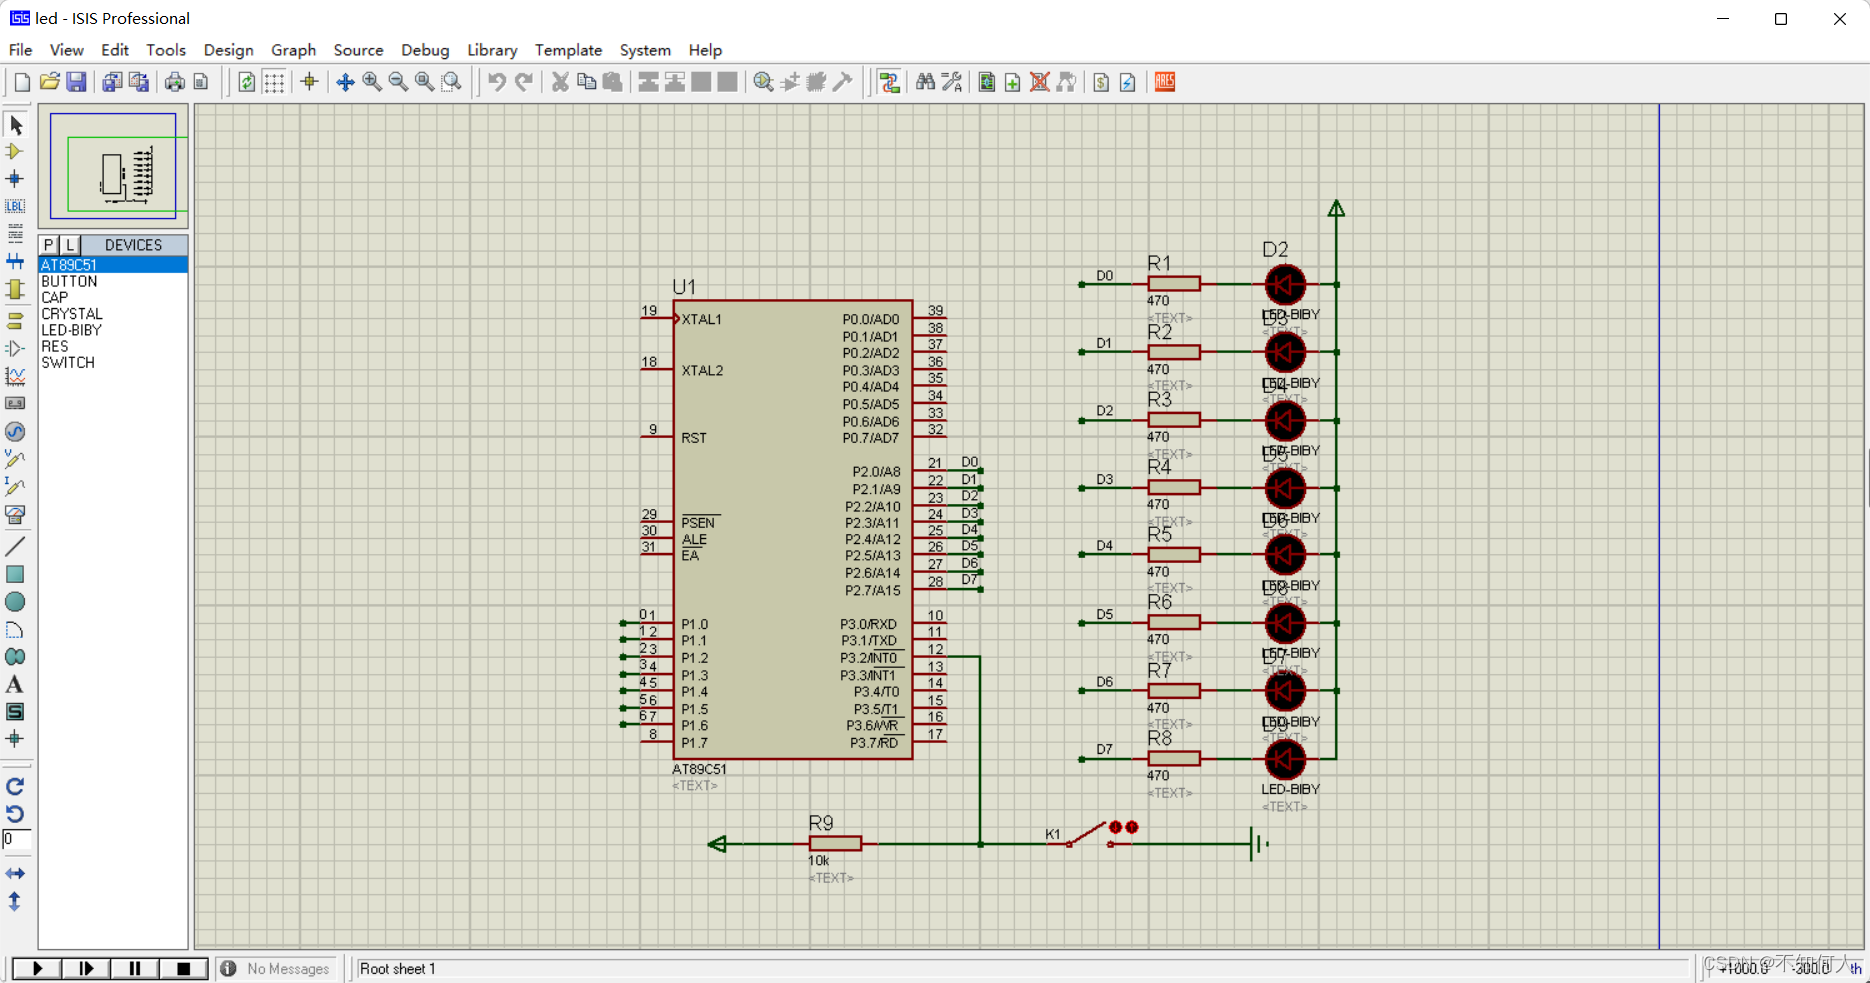
Task: Mirror the part horizontally (X-mirror)
Action: 15,873
